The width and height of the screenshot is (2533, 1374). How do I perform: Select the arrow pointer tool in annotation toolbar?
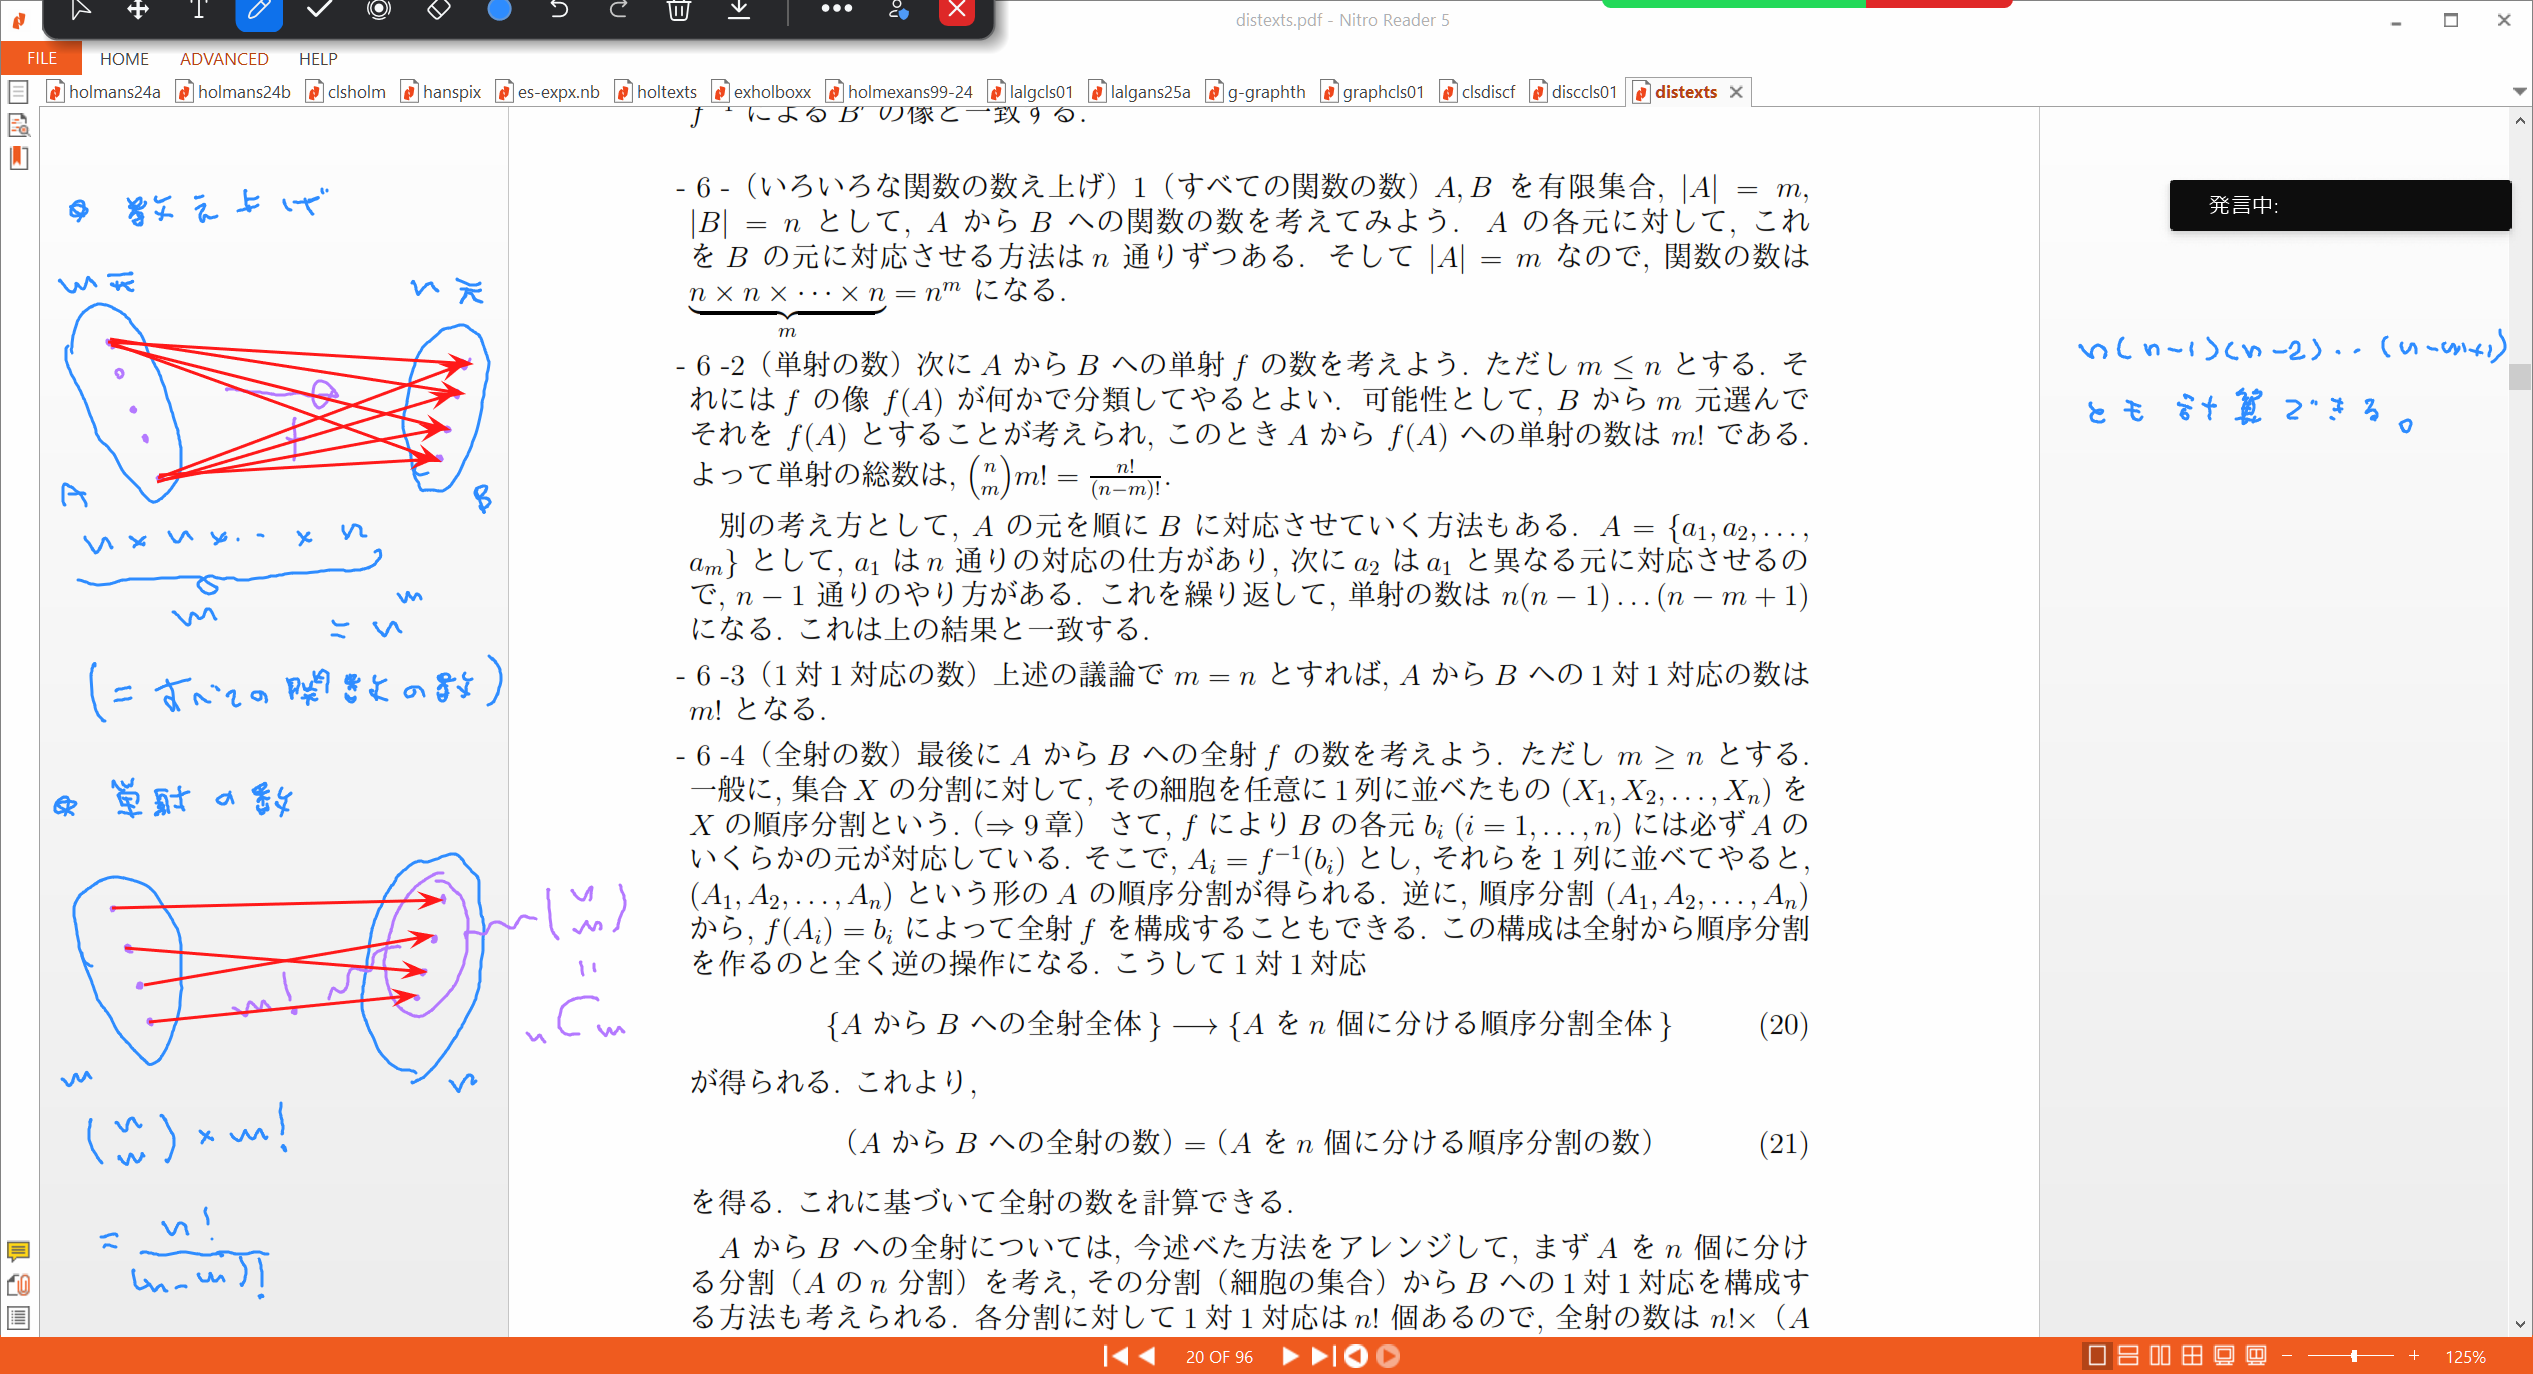pos(80,10)
